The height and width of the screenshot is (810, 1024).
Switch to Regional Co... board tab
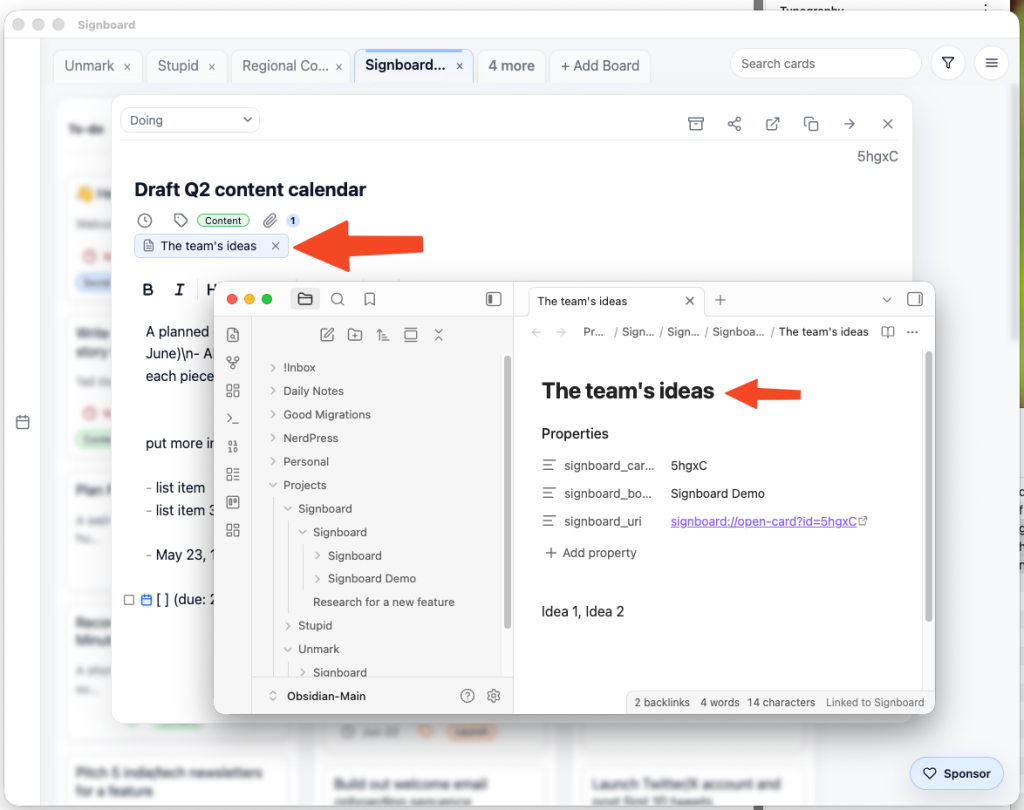pyautogui.click(x=285, y=65)
